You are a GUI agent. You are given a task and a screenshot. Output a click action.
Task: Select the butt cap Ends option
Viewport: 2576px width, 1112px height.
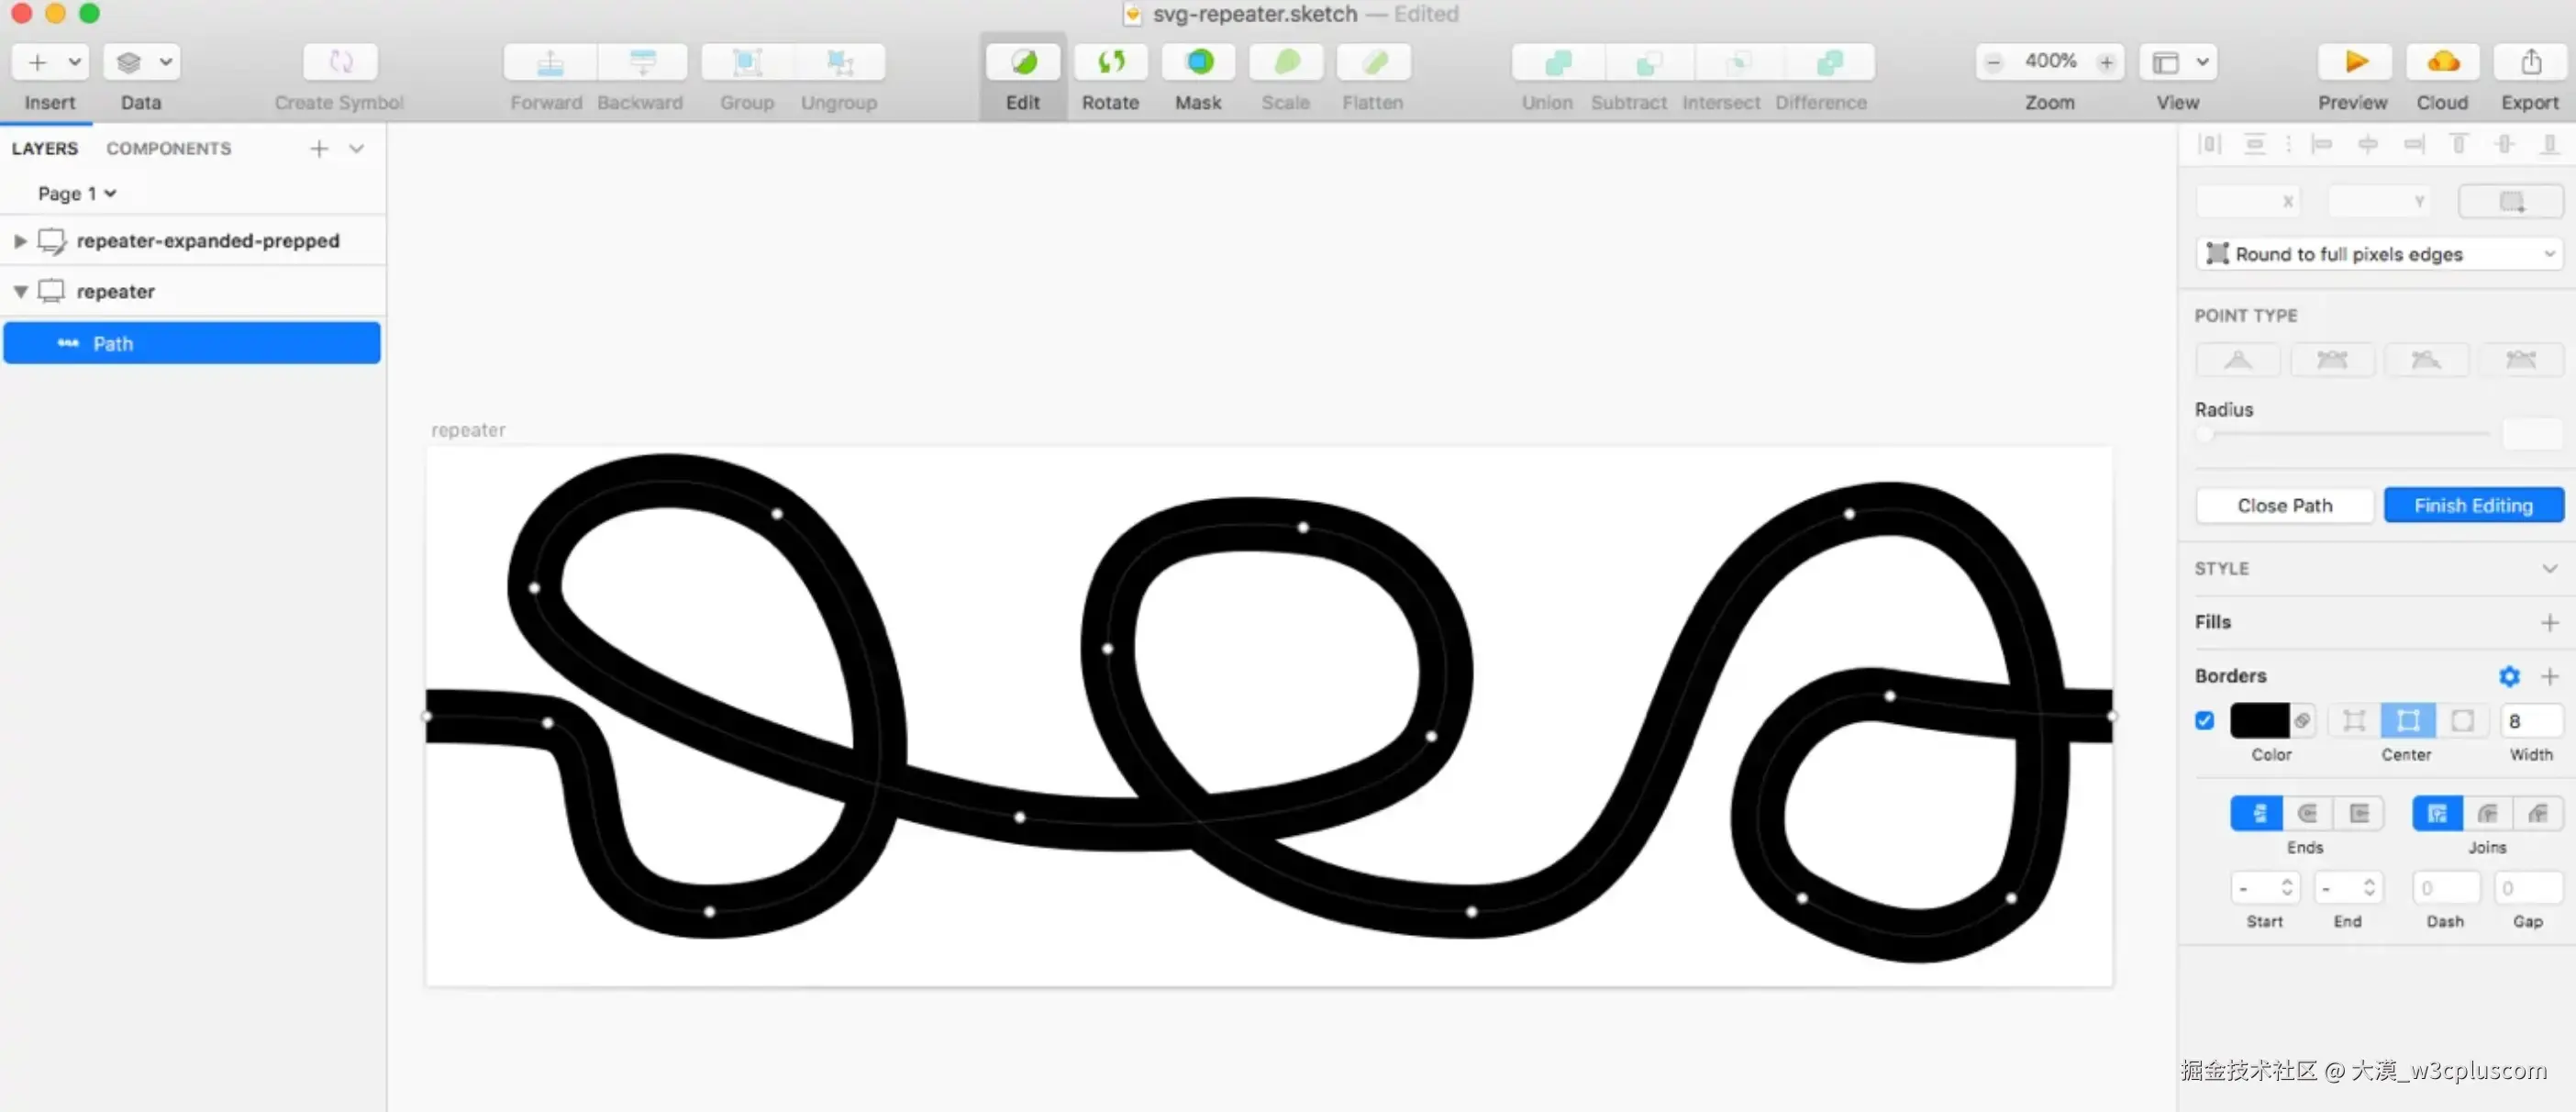tap(2256, 813)
